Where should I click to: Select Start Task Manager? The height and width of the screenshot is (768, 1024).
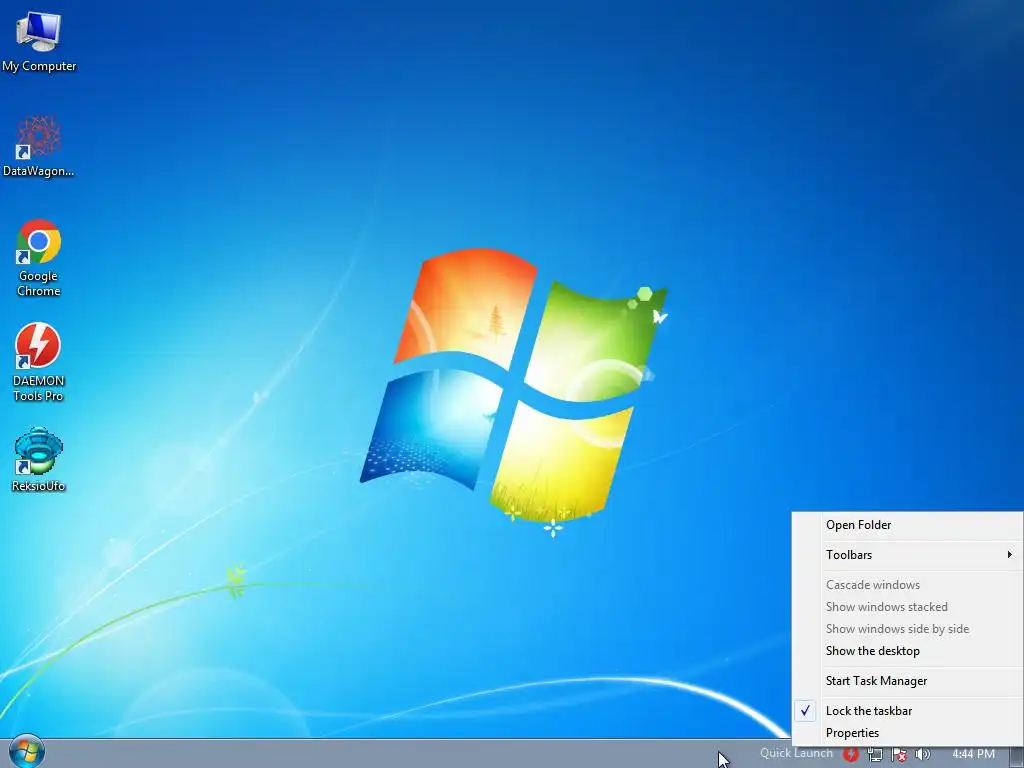pos(908,681)
